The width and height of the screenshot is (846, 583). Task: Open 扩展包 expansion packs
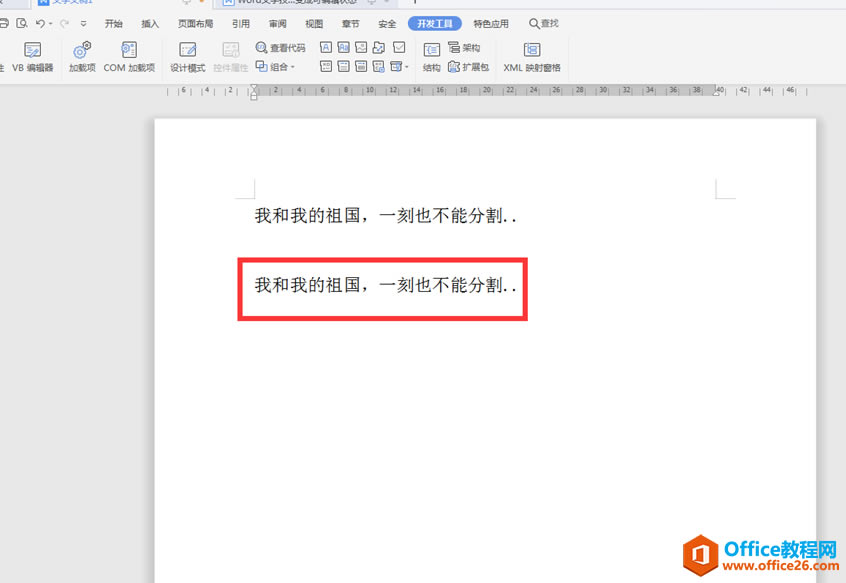pos(468,67)
